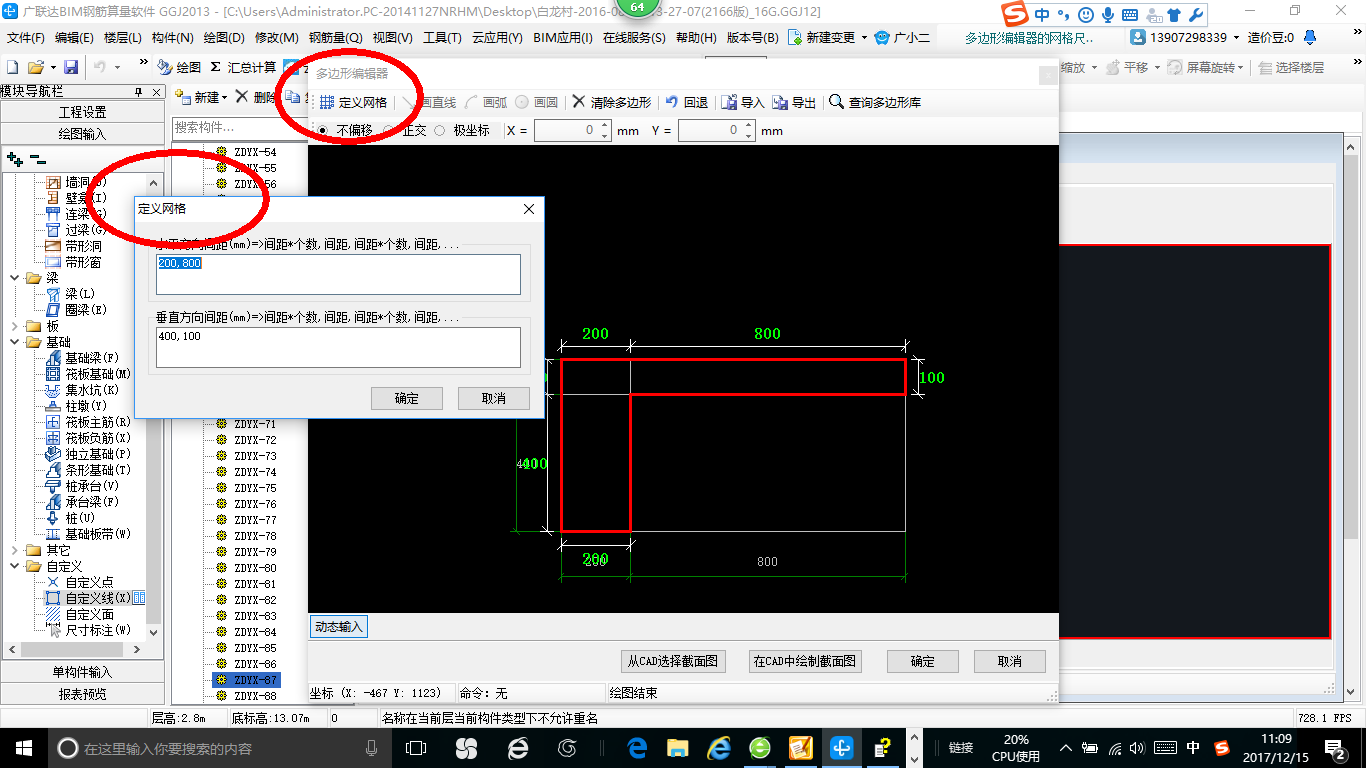Click the 平移 pan hand icon
1366x768 pixels.
pyautogui.click(x=1112, y=67)
